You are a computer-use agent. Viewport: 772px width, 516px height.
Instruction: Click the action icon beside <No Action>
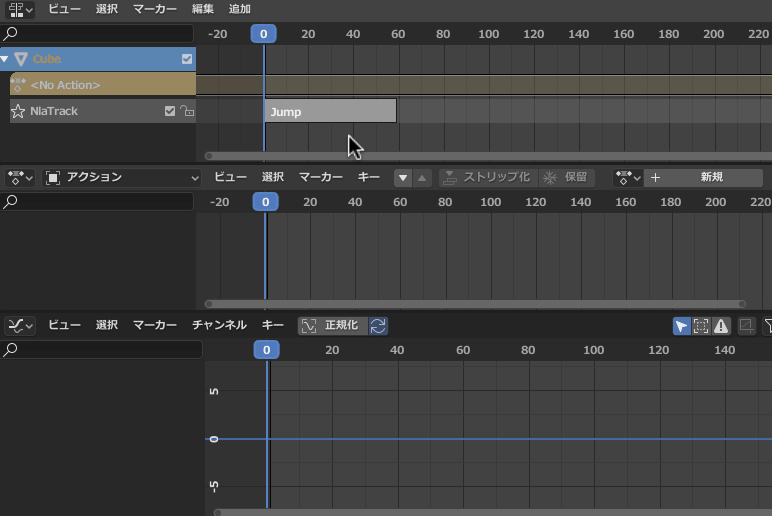coord(18,85)
